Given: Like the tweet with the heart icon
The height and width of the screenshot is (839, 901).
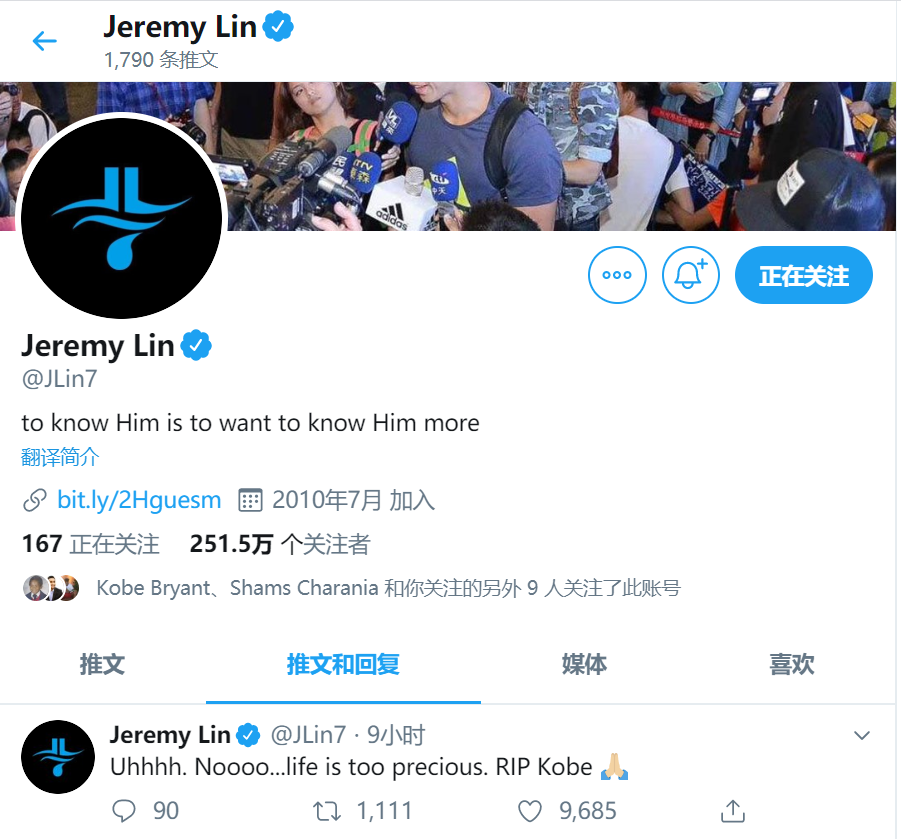Looking at the screenshot, I should coord(530,811).
